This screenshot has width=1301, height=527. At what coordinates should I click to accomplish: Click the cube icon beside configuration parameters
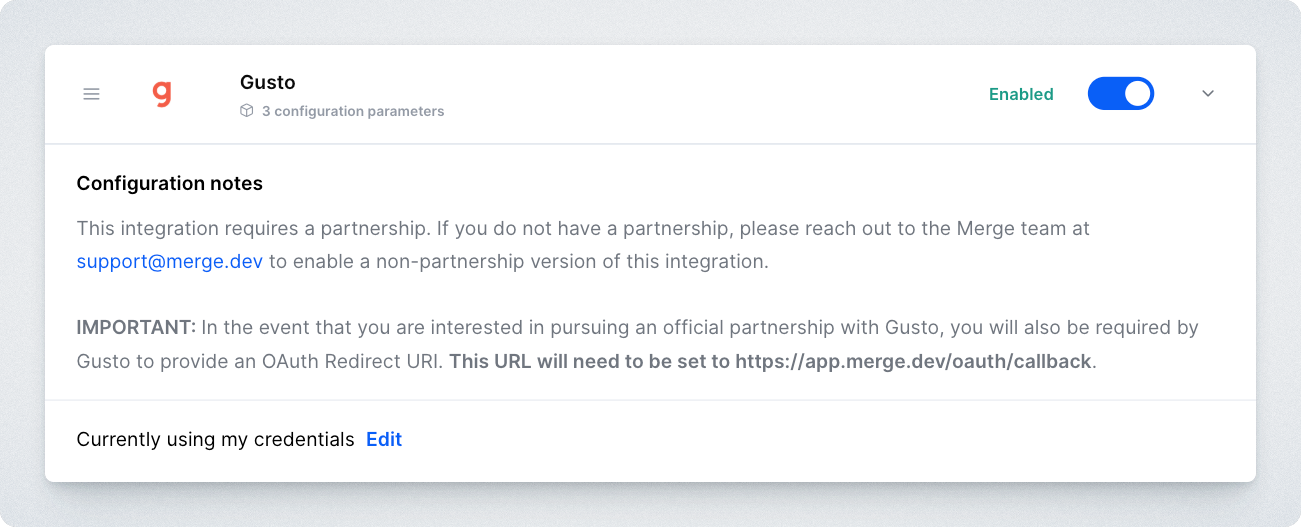pyautogui.click(x=247, y=111)
